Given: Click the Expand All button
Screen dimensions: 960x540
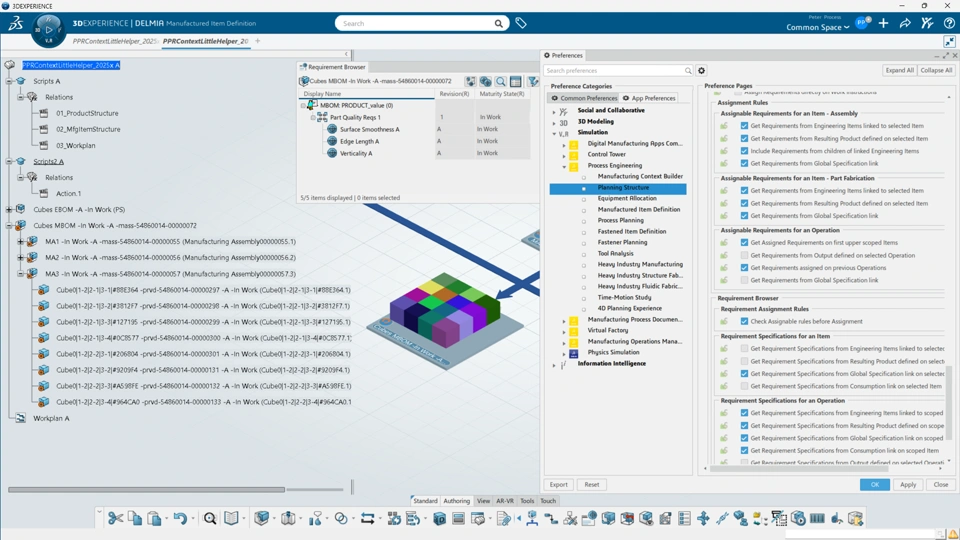Looking at the screenshot, I should (x=899, y=70).
